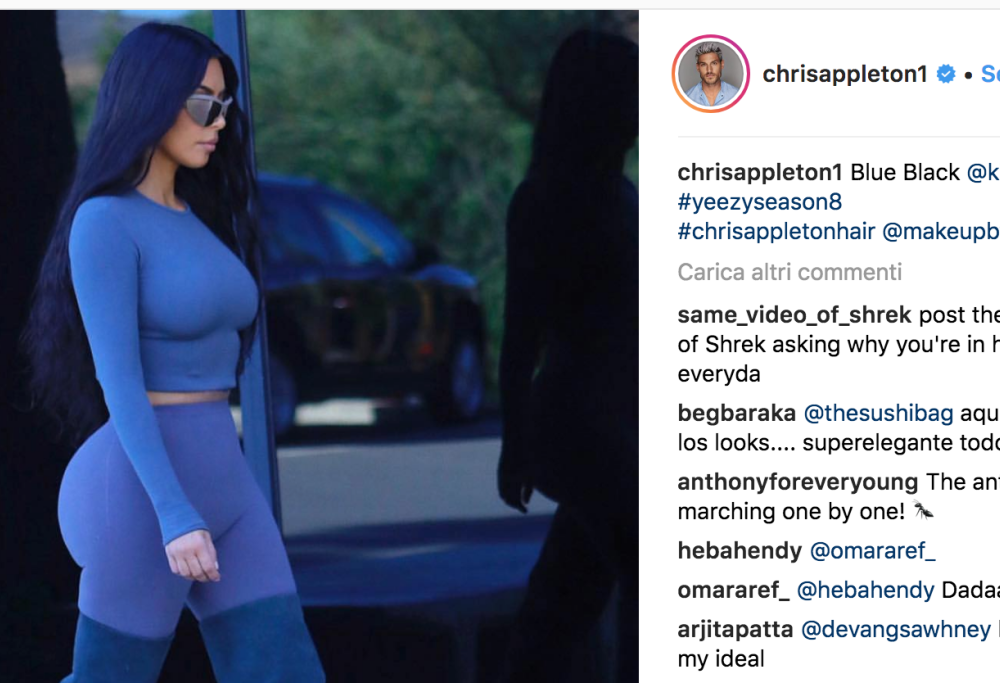Open the #chrisappletonhair hashtag
The image size is (1000, 683).
pos(776,231)
